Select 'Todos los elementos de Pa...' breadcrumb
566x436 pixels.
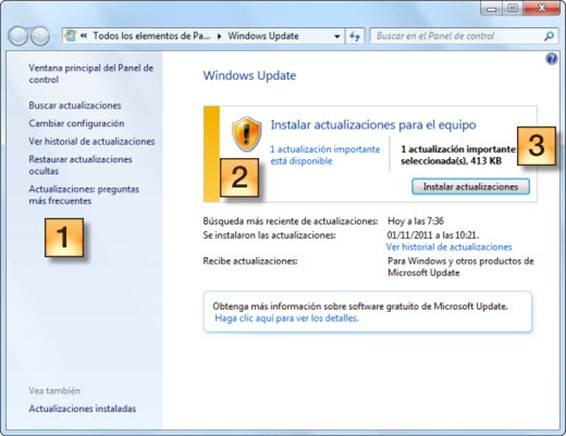pos(151,36)
